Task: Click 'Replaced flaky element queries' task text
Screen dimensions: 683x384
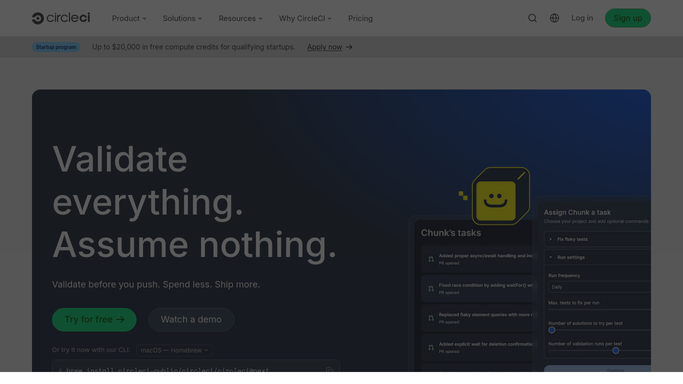Action: tap(485, 315)
